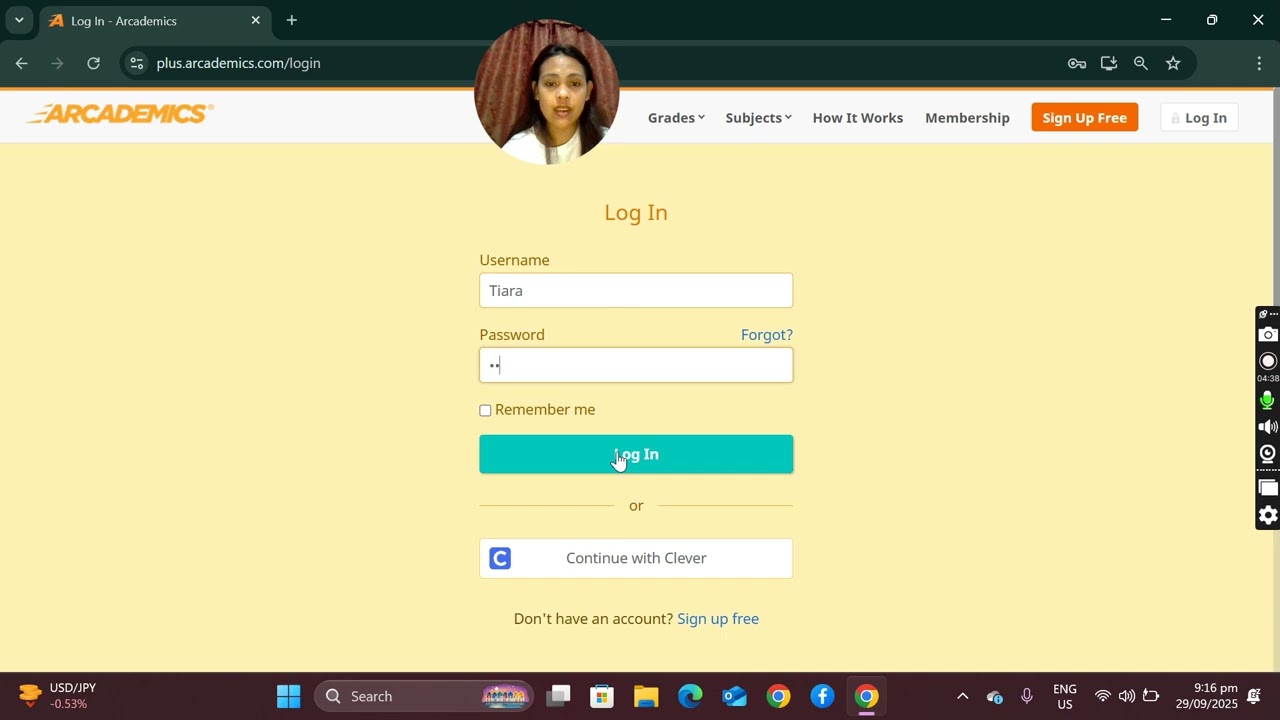Open the battery status in tray
This screenshot has width=1280, height=720.
click(x=1151, y=696)
